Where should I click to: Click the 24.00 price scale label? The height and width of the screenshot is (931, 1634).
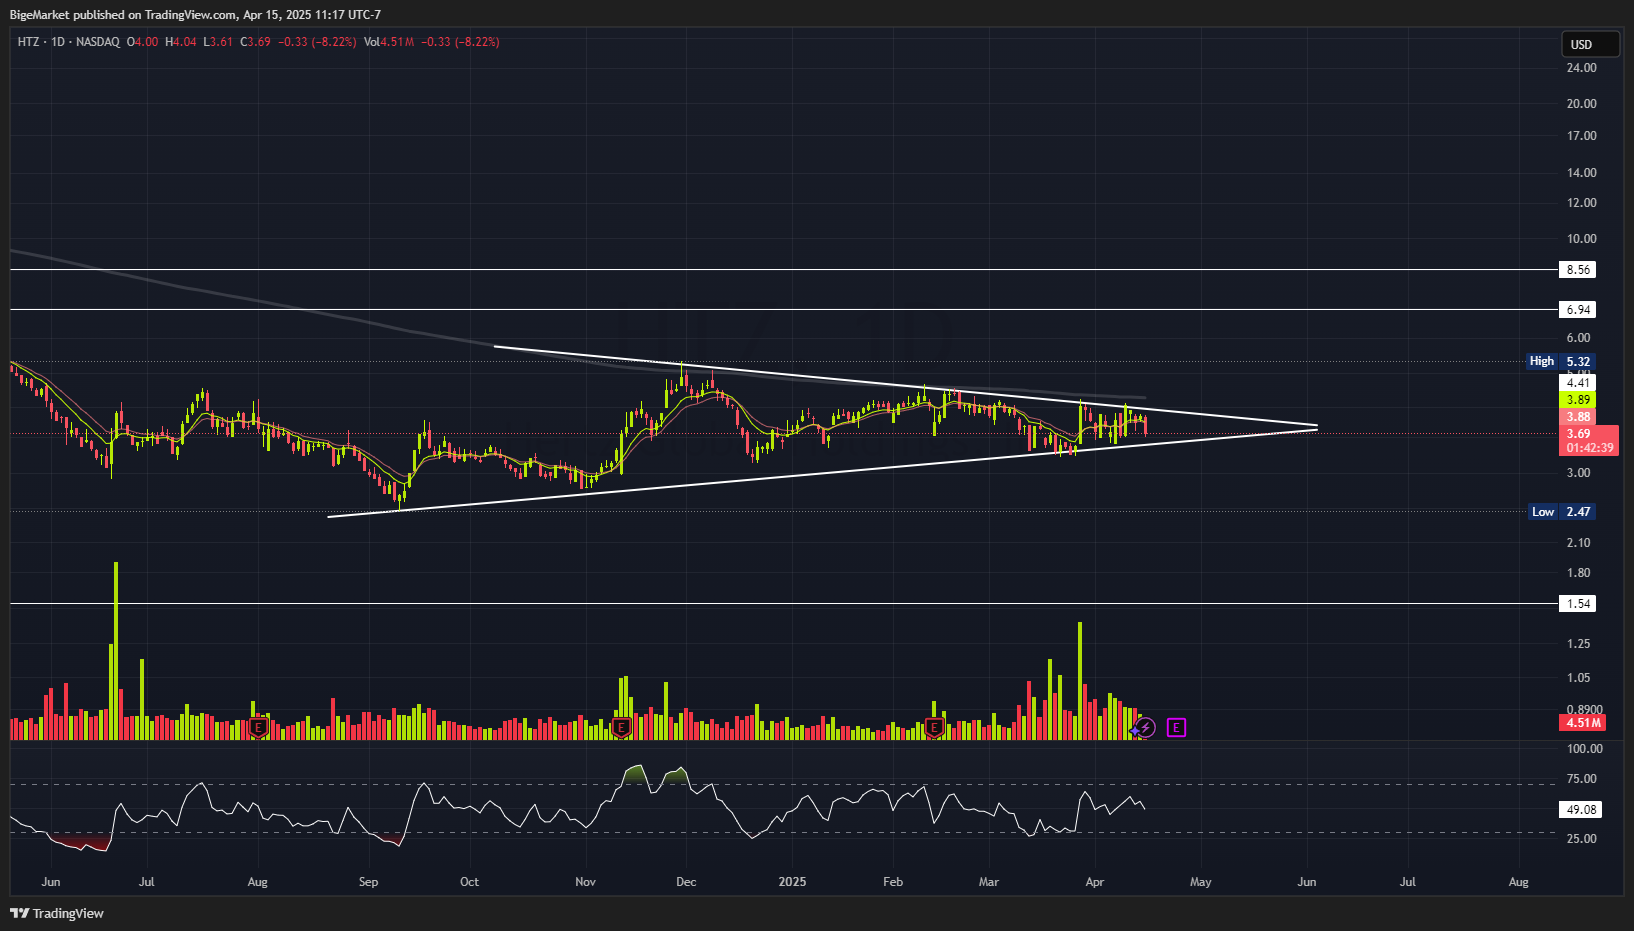tap(1582, 68)
